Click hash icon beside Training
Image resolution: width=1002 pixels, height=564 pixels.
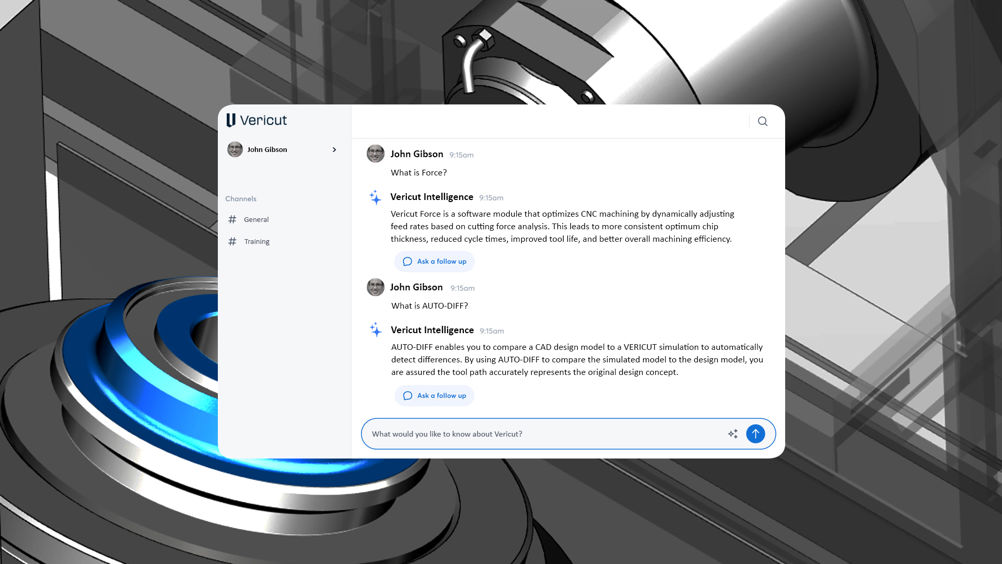click(x=232, y=241)
